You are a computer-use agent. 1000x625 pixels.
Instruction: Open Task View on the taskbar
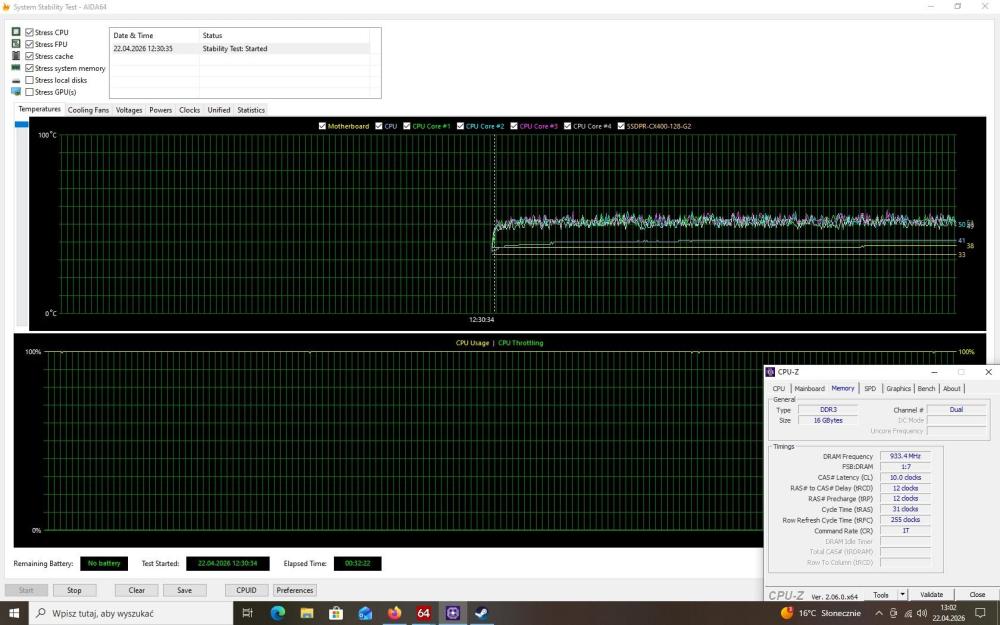(247, 614)
